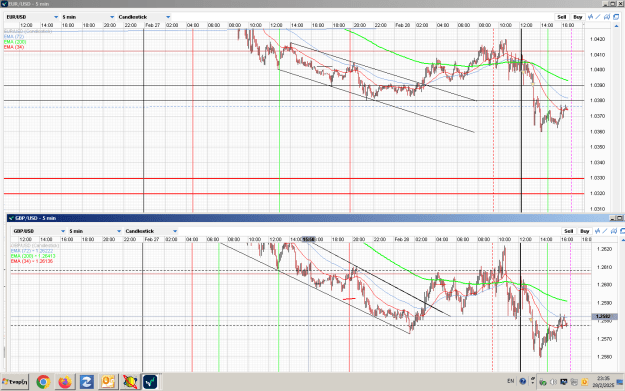
Task: Click the orange update tray icon
Action: (x=584, y=382)
